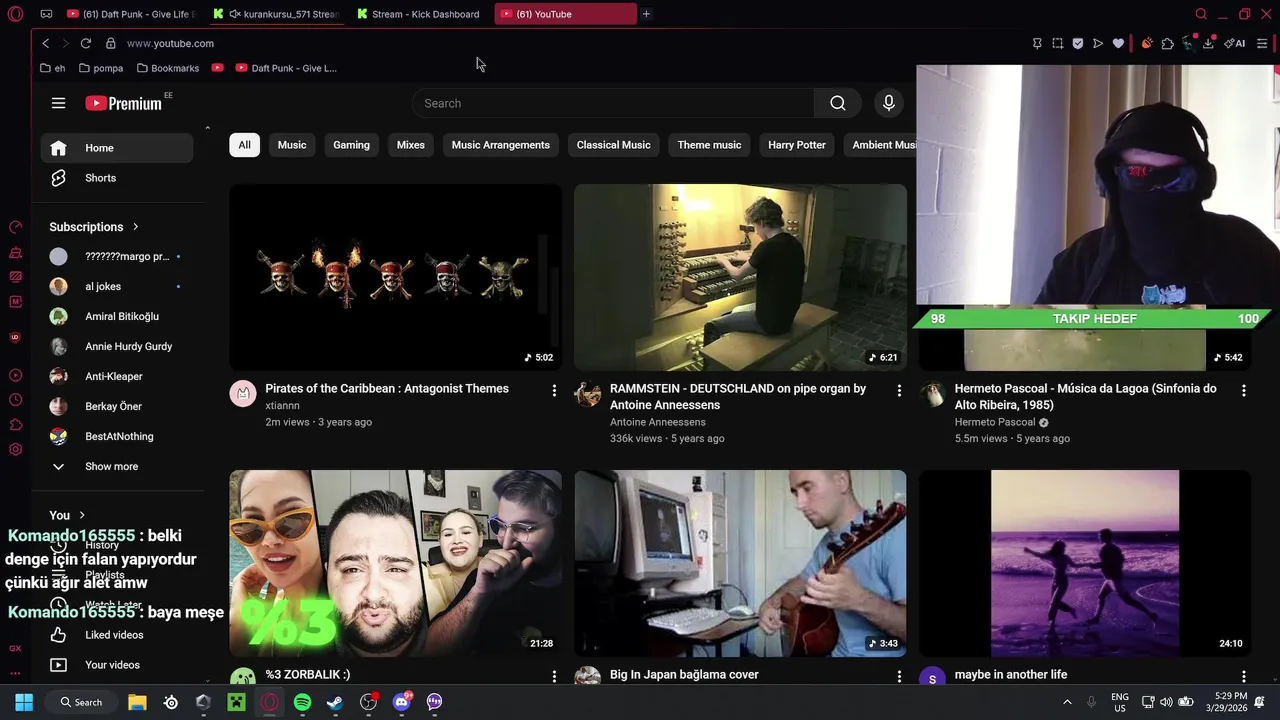Toggle the taskbar volume speaker icon

tap(1166, 702)
